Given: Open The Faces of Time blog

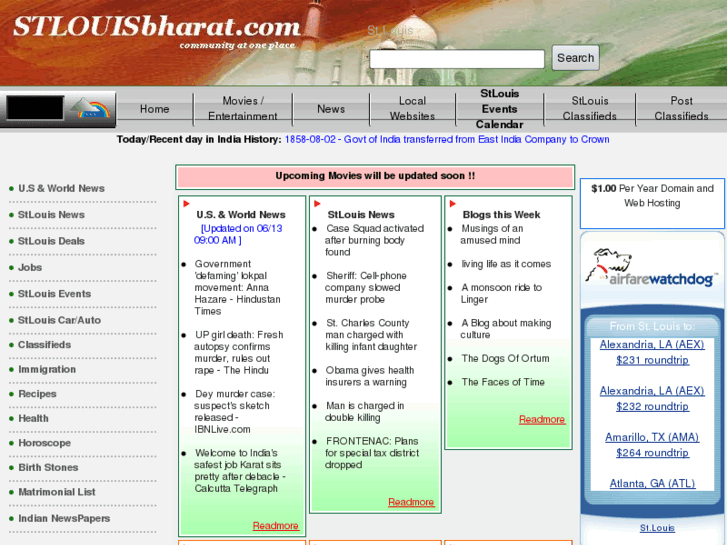Looking at the screenshot, I should [503, 382].
